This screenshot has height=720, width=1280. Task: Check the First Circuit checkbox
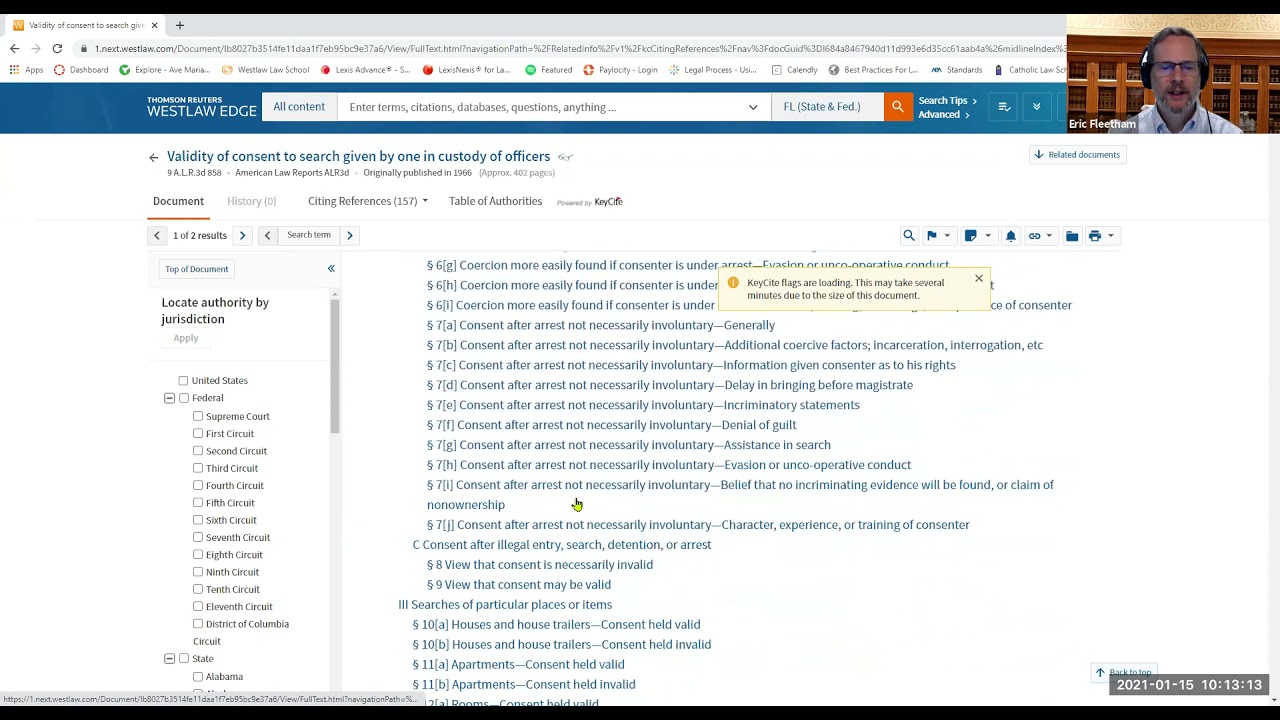coord(198,434)
